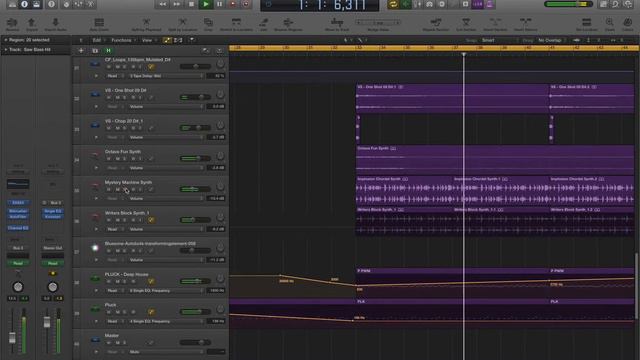Open the Loop Browser button at top right

[616, 4]
